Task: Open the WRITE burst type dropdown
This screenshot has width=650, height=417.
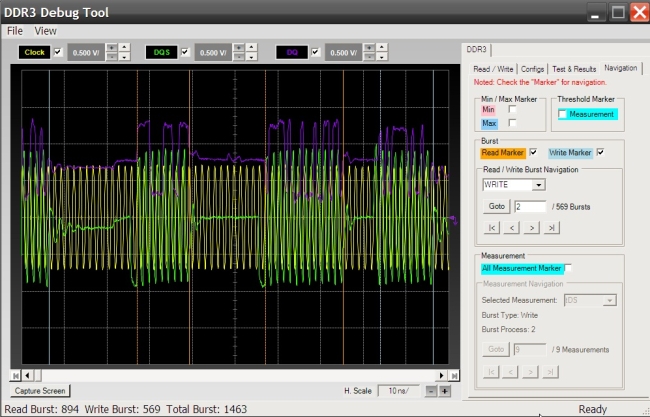Action: tap(538, 185)
